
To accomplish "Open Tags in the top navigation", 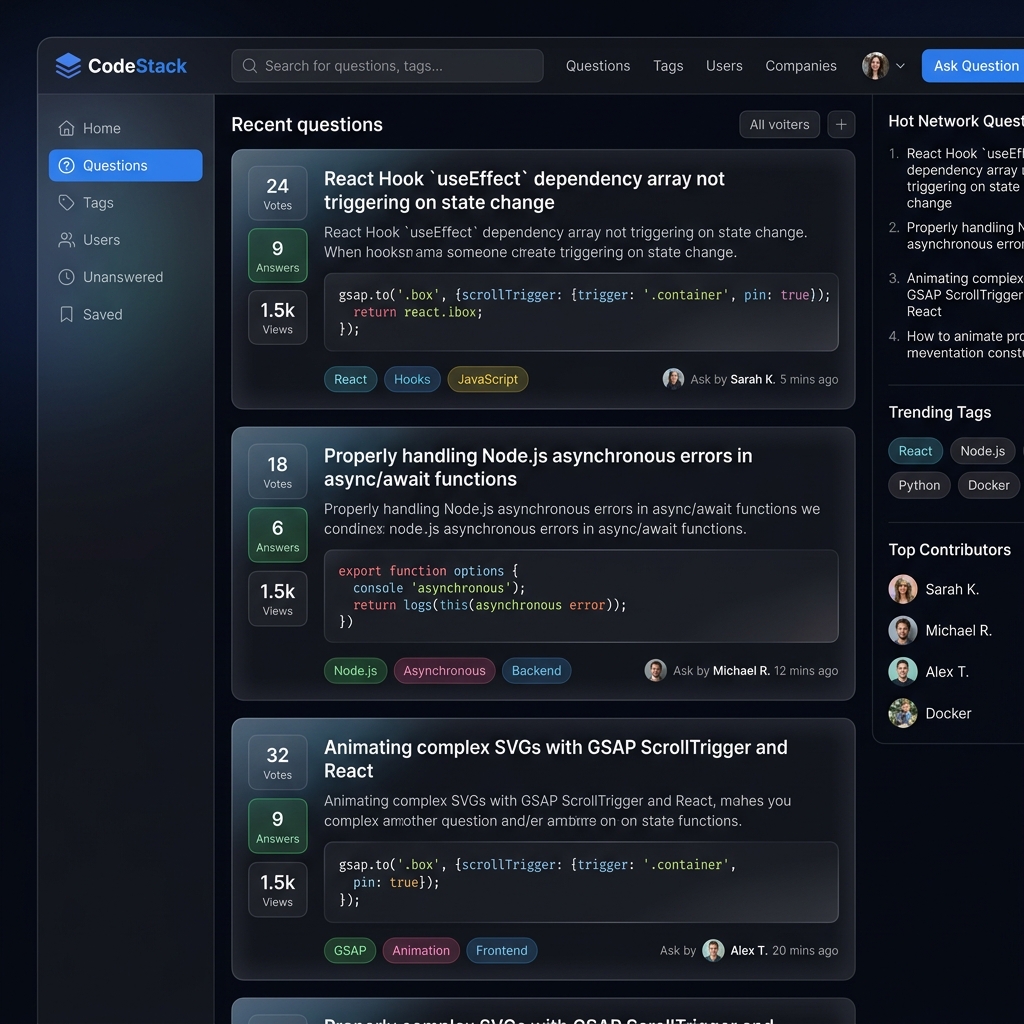I will click(668, 66).
